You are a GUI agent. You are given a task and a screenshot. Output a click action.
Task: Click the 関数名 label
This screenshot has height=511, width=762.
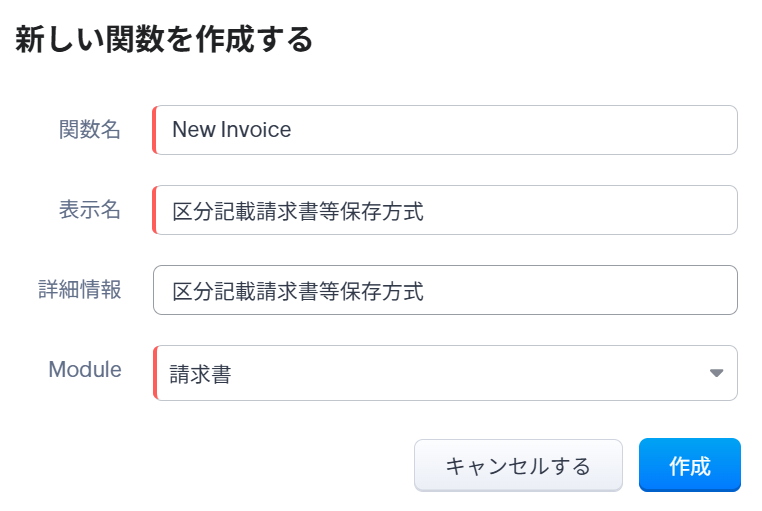coord(90,129)
